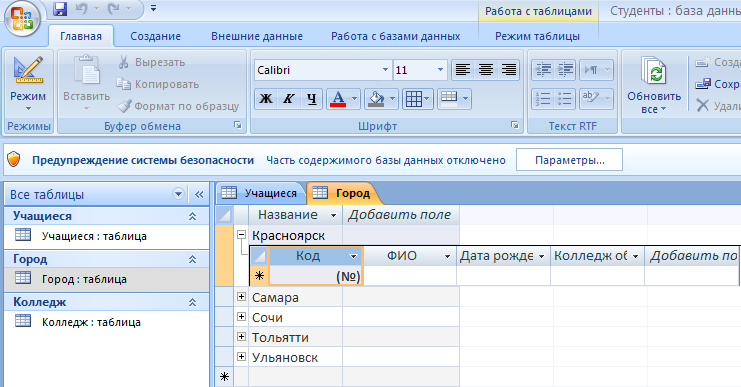
Task: Collapse the Учащиеся group
Action: 192,216
